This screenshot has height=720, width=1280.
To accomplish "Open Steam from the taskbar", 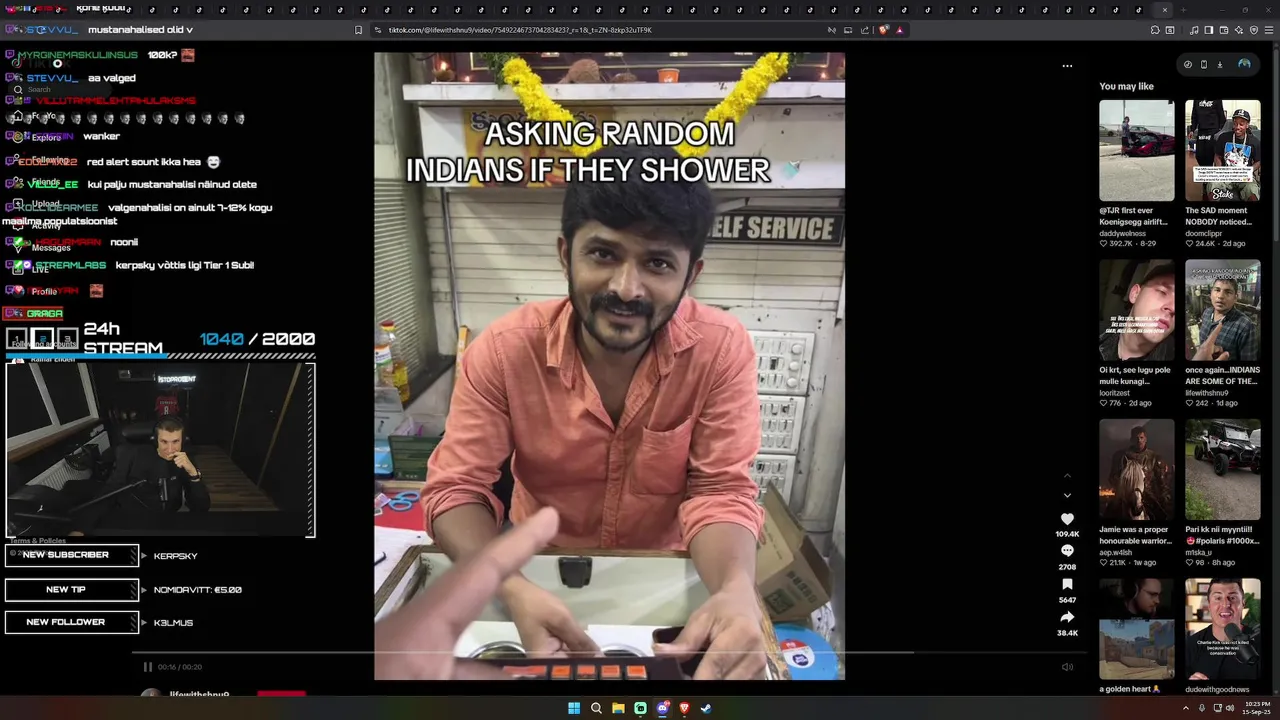I will pos(706,708).
